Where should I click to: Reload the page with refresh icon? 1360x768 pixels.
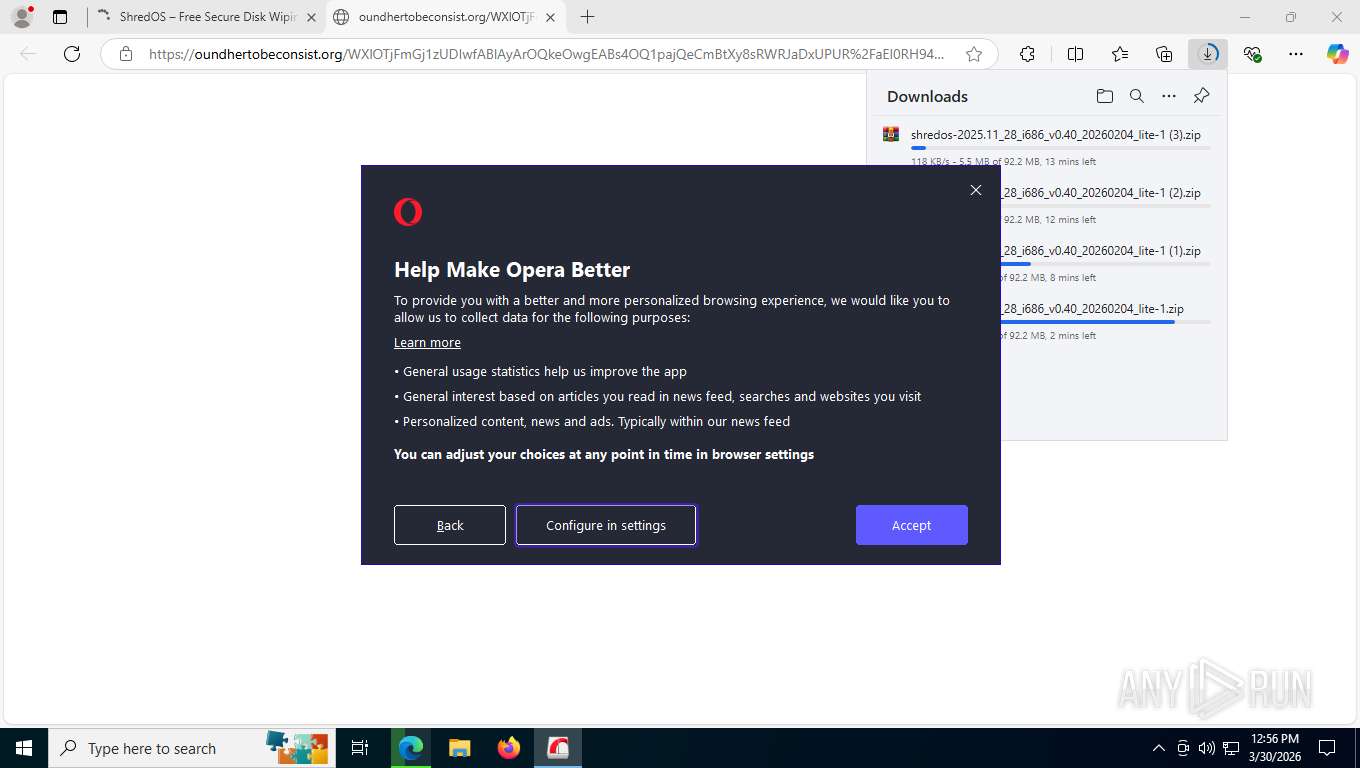click(72, 54)
